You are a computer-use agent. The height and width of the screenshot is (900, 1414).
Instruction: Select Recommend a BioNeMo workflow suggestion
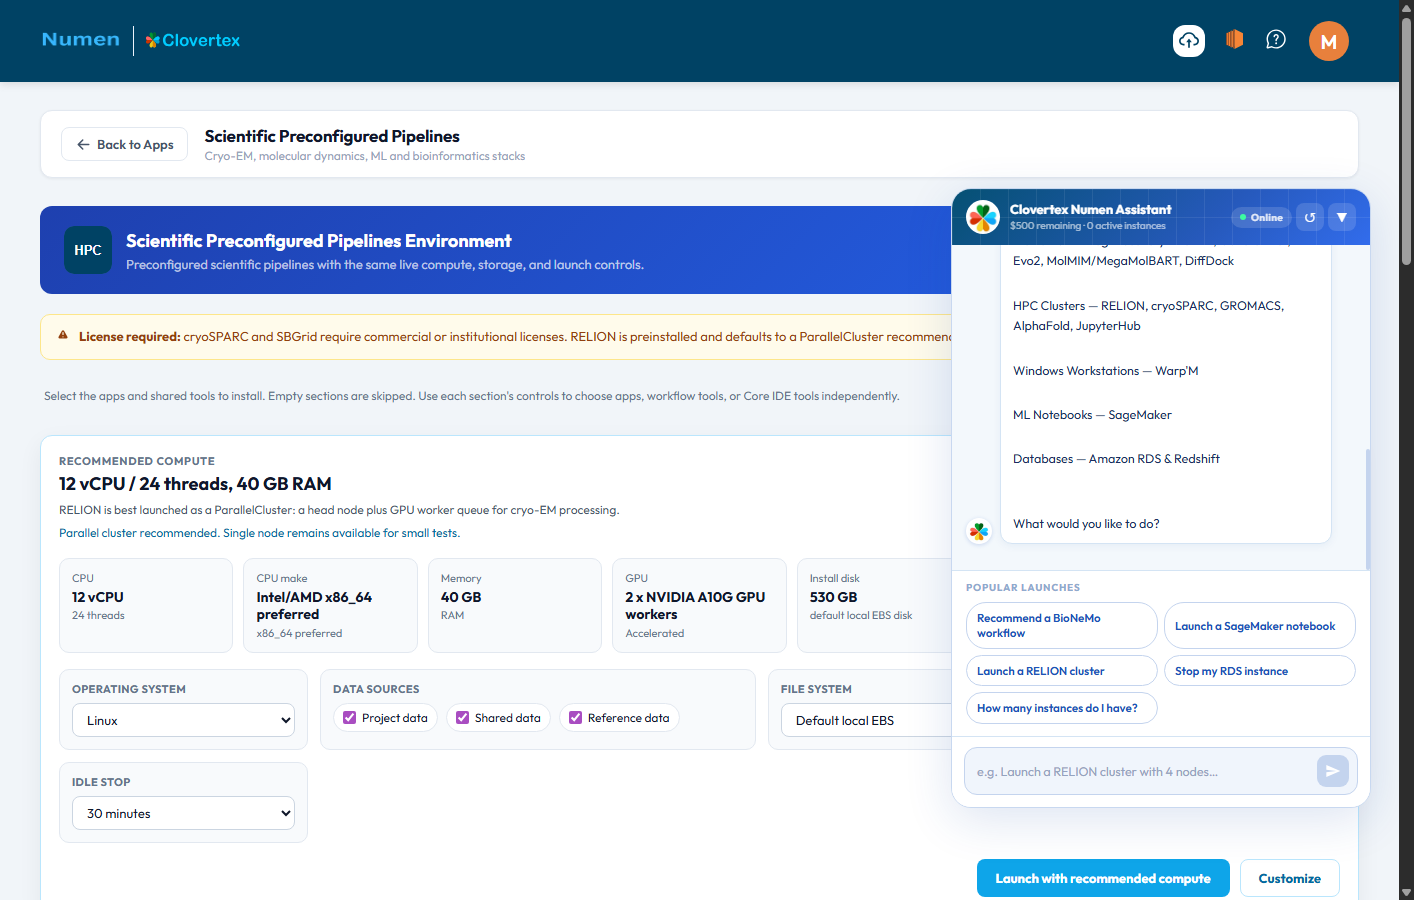point(1062,626)
